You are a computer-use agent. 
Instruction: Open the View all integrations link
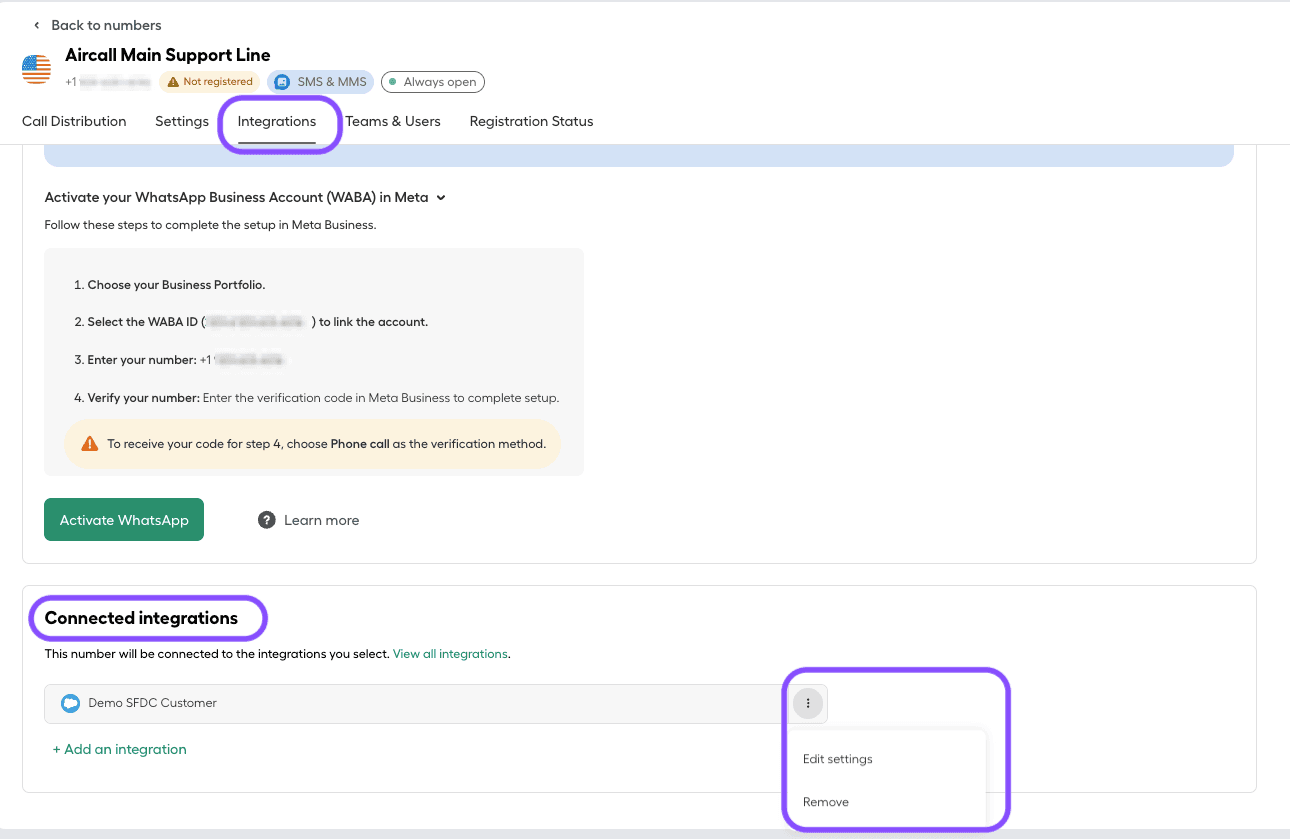coord(450,653)
